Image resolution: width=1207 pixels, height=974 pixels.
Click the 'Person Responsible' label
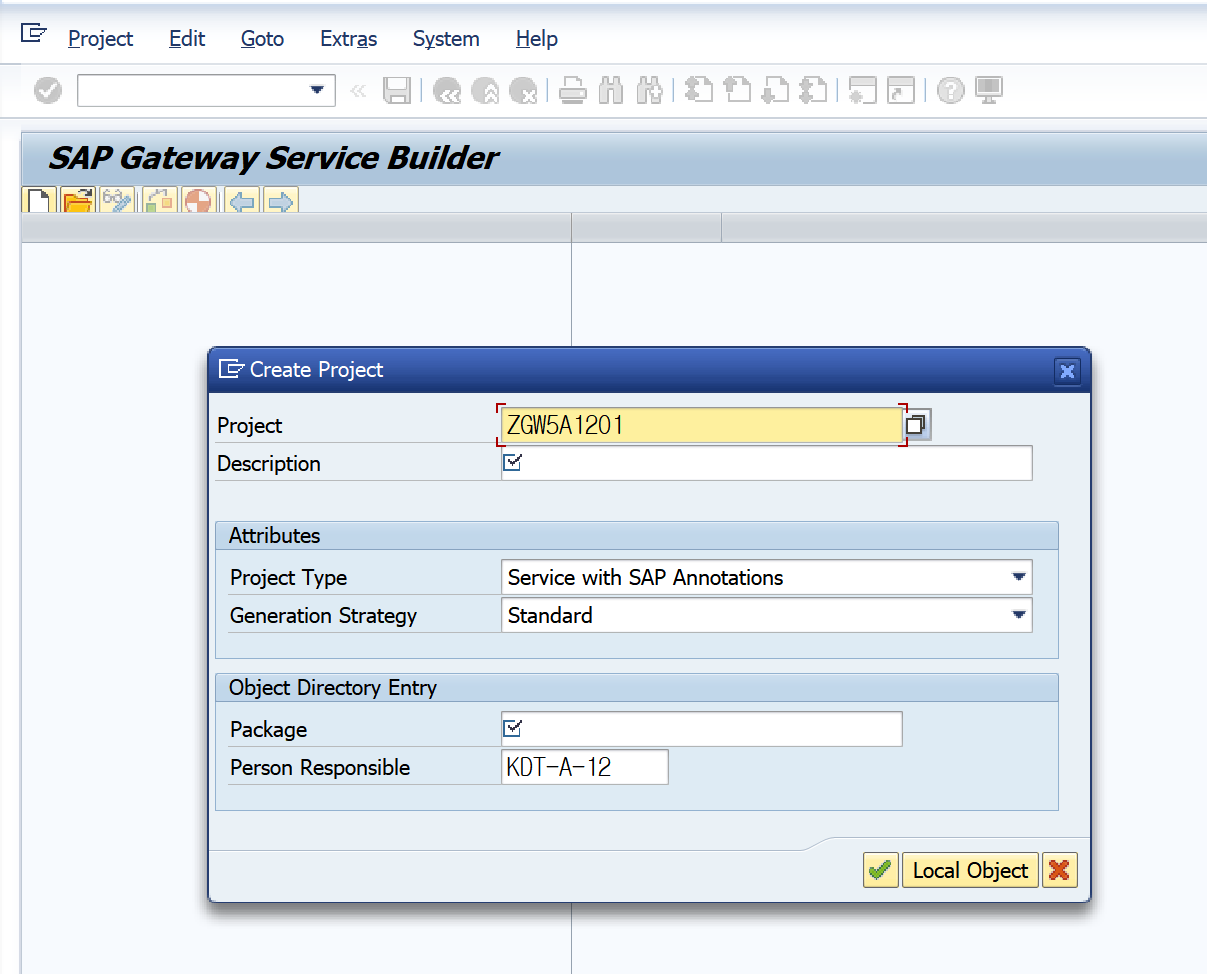(320, 768)
